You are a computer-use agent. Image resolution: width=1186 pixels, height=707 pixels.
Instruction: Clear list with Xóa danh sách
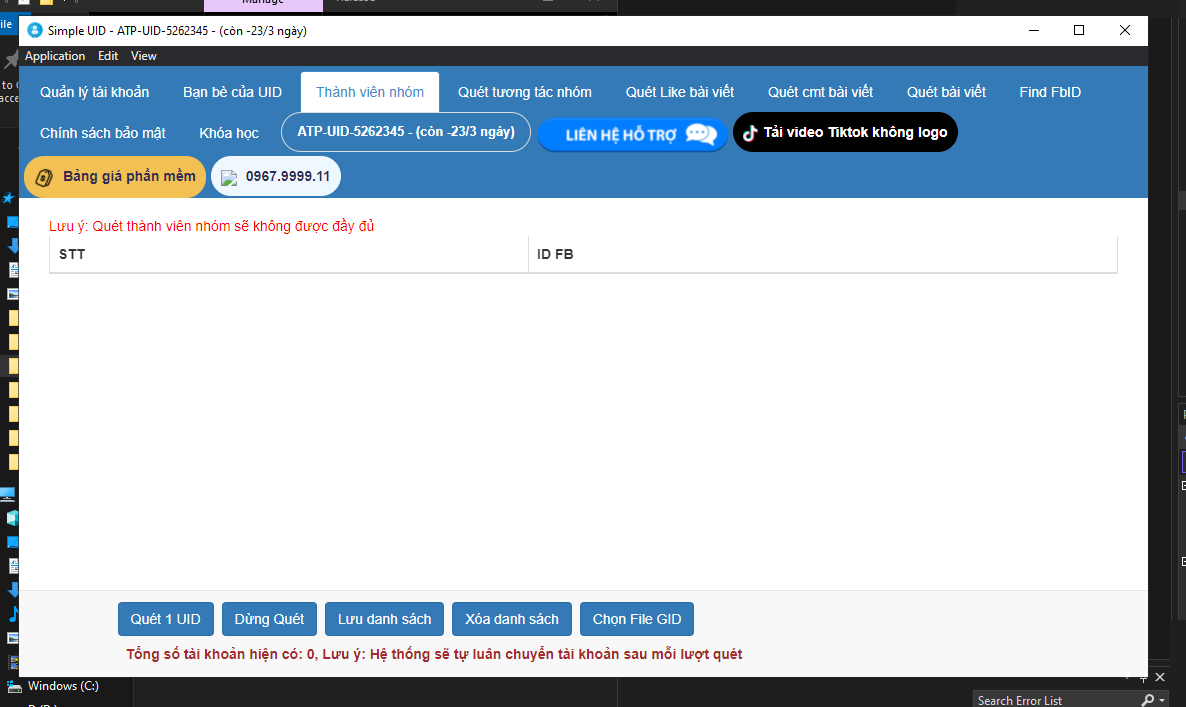point(512,619)
